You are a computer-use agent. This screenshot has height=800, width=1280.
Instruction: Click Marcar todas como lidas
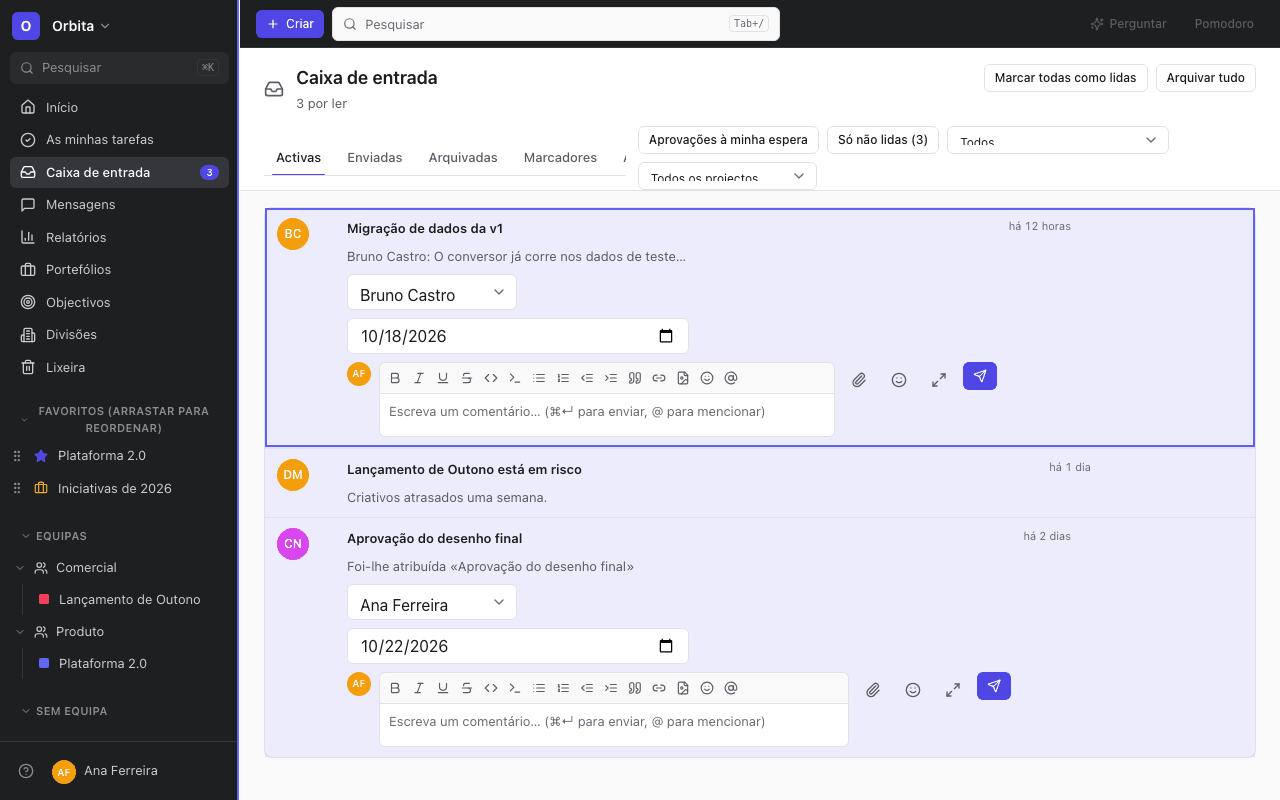pos(1066,78)
